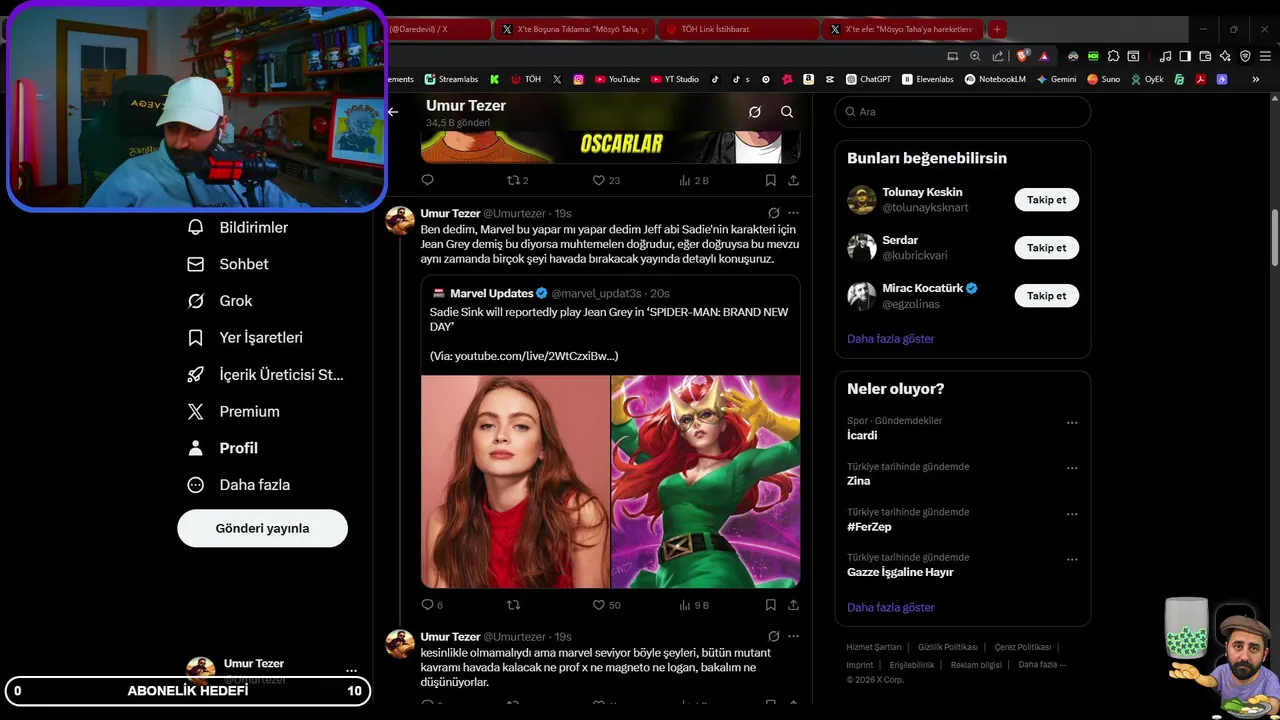Screen dimensions: 1280x720
Task: Follow Serdar with Takip et
Action: (x=1046, y=248)
